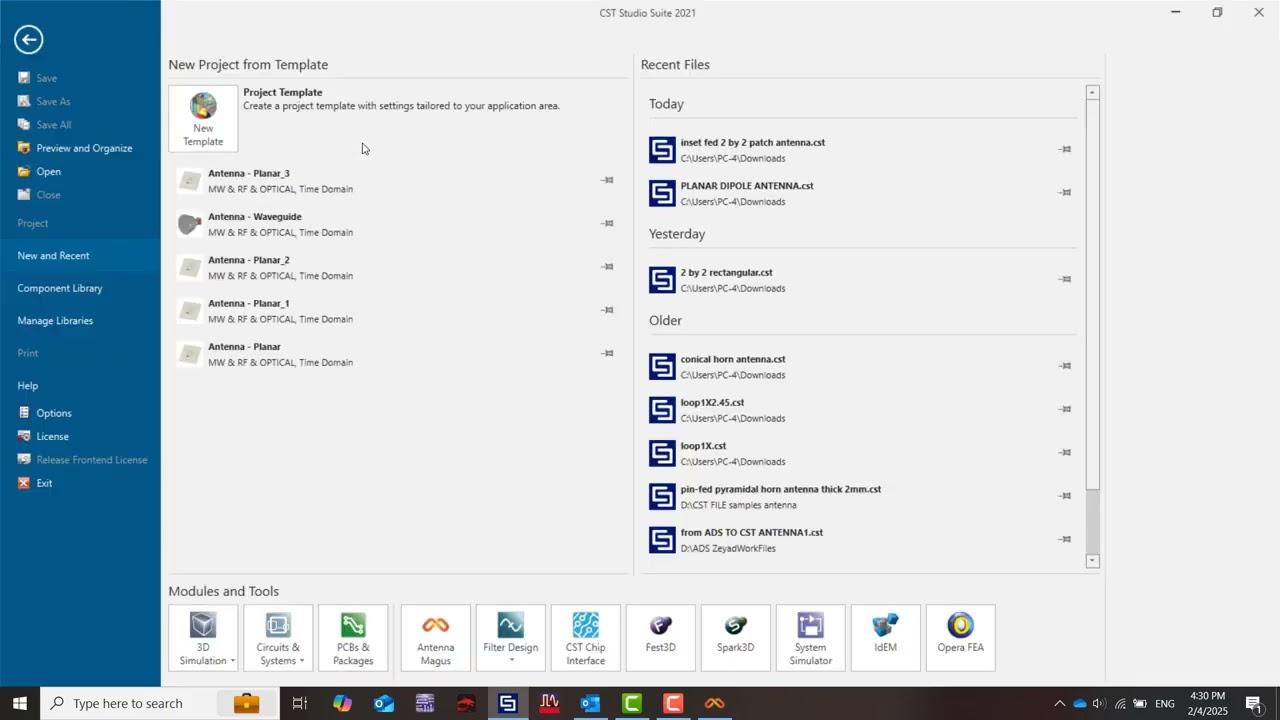The height and width of the screenshot is (720, 1280).
Task: Open Task View on taskbar
Action: pos(299,704)
